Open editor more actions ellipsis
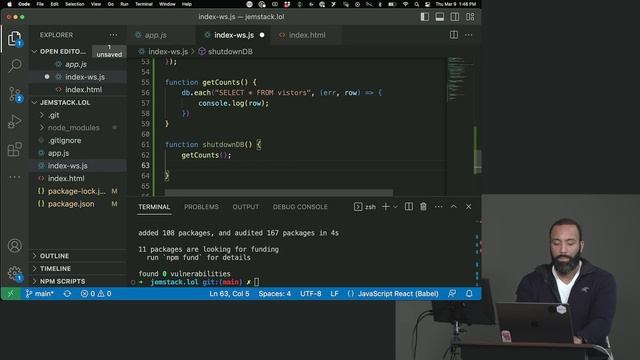This screenshot has width=640, height=360. pyautogui.click(x=469, y=35)
